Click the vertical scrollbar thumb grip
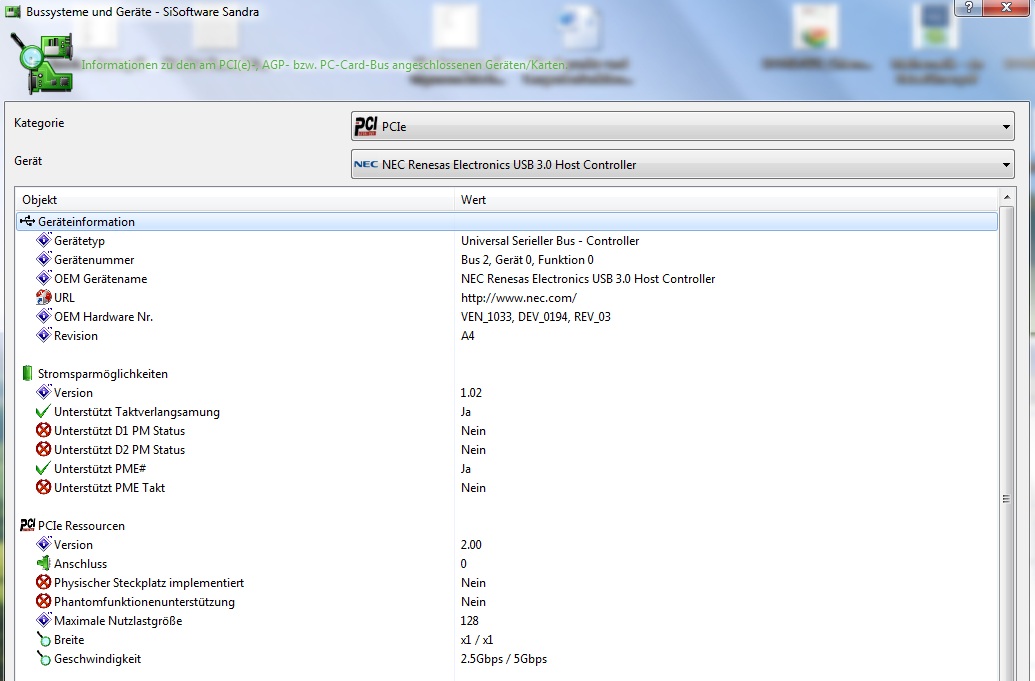The width and height of the screenshot is (1035, 681). pyautogui.click(x=1007, y=499)
